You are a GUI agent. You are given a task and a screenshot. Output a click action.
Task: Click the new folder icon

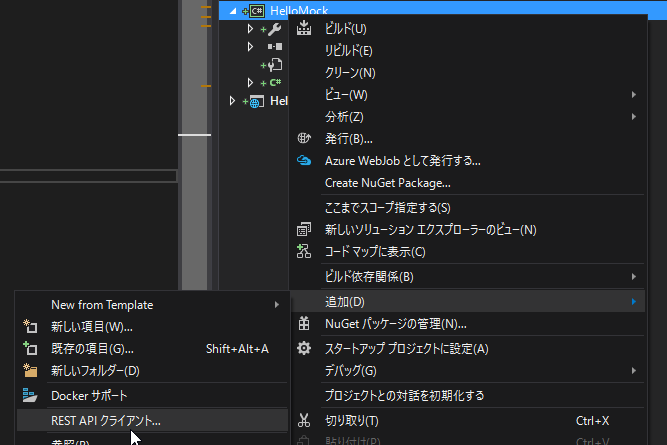coord(30,371)
